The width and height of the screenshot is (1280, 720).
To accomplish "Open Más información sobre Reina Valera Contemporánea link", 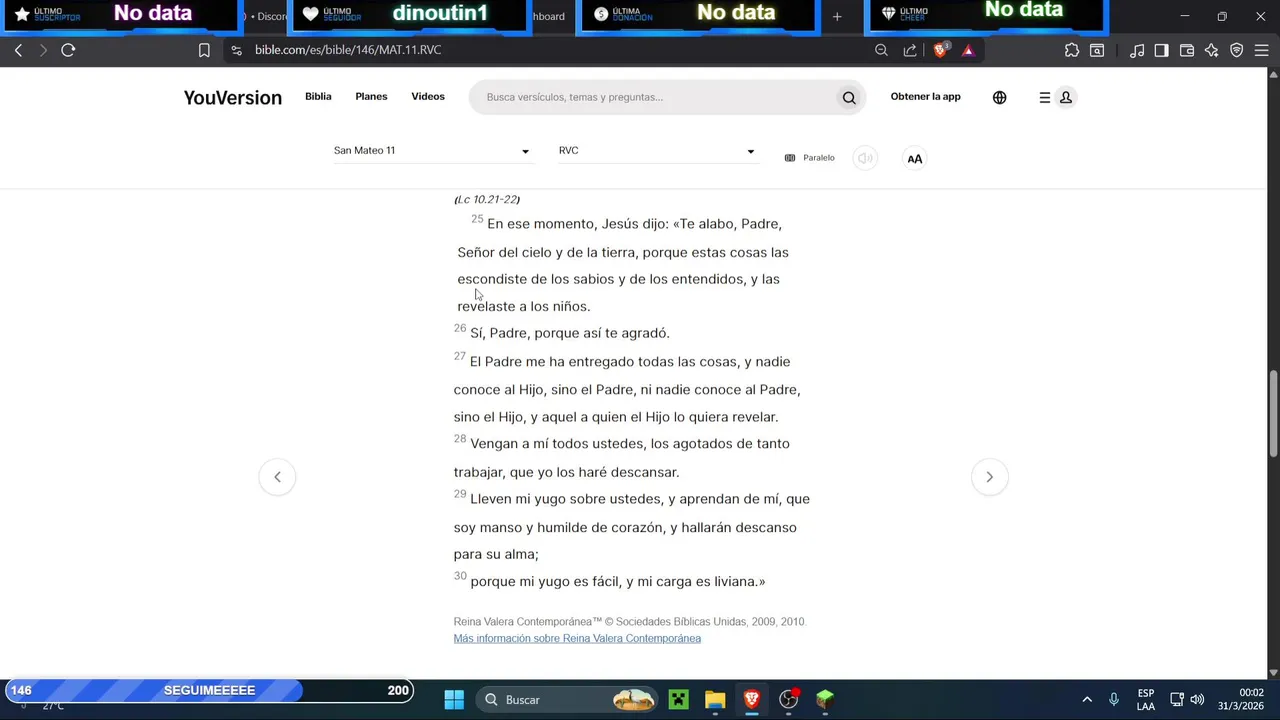I will point(577,638).
